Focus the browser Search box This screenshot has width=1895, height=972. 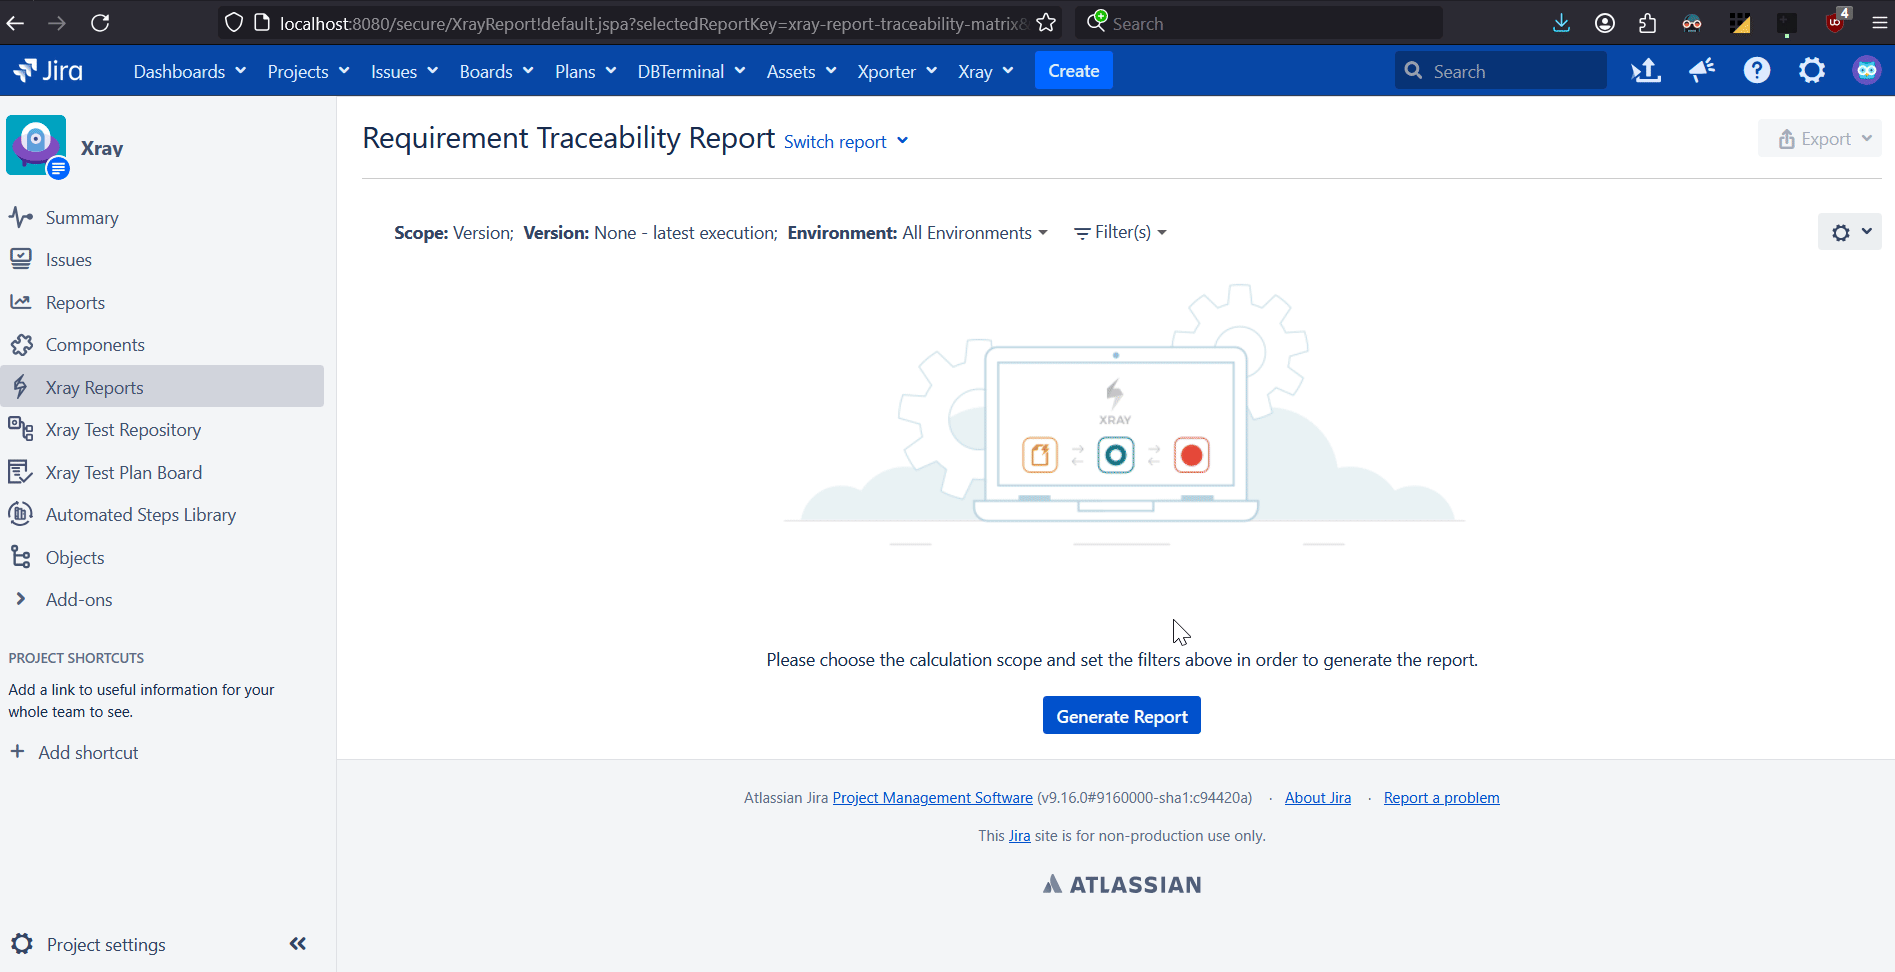coord(1260,23)
